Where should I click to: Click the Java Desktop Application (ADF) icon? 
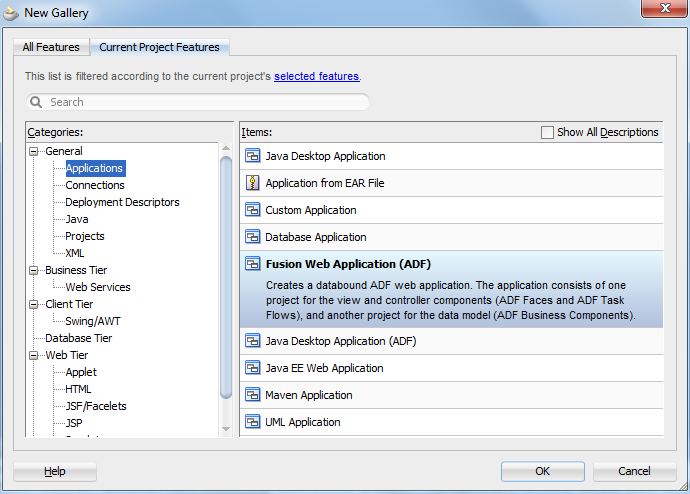coord(253,341)
